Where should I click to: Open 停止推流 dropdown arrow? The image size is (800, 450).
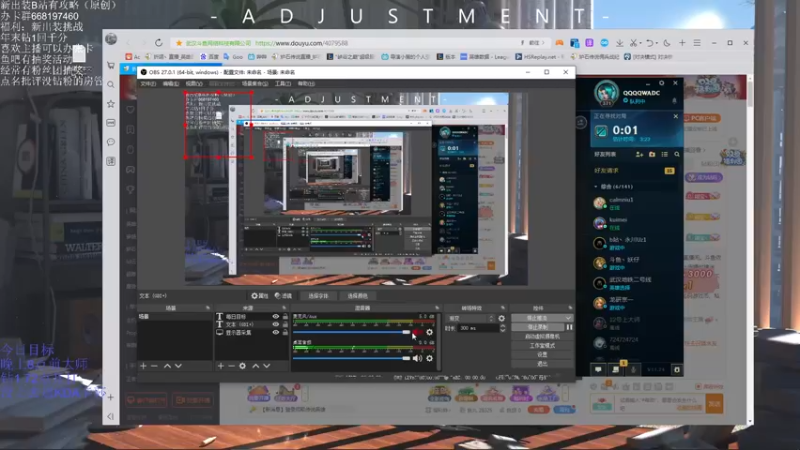(x=568, y=318)
